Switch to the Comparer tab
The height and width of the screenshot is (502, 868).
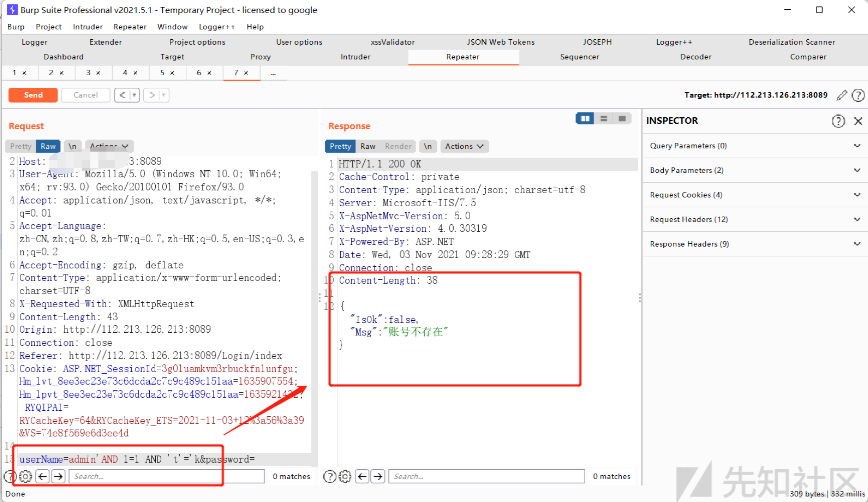click(808, 57)
